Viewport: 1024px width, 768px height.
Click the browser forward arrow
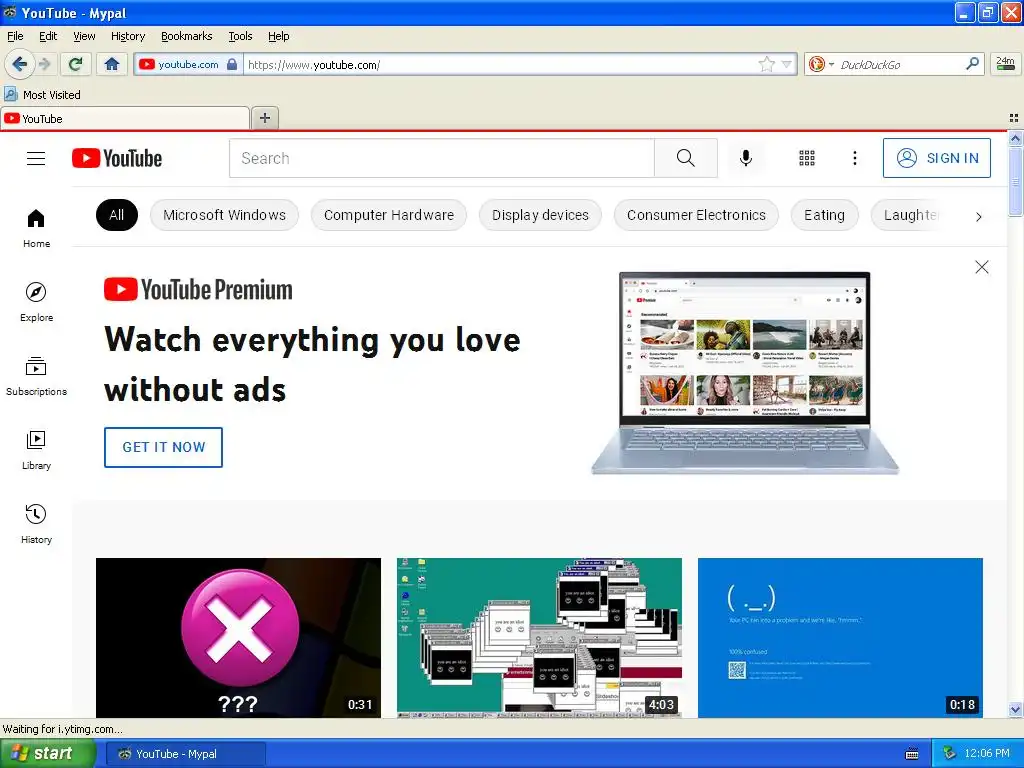point(44,64)
